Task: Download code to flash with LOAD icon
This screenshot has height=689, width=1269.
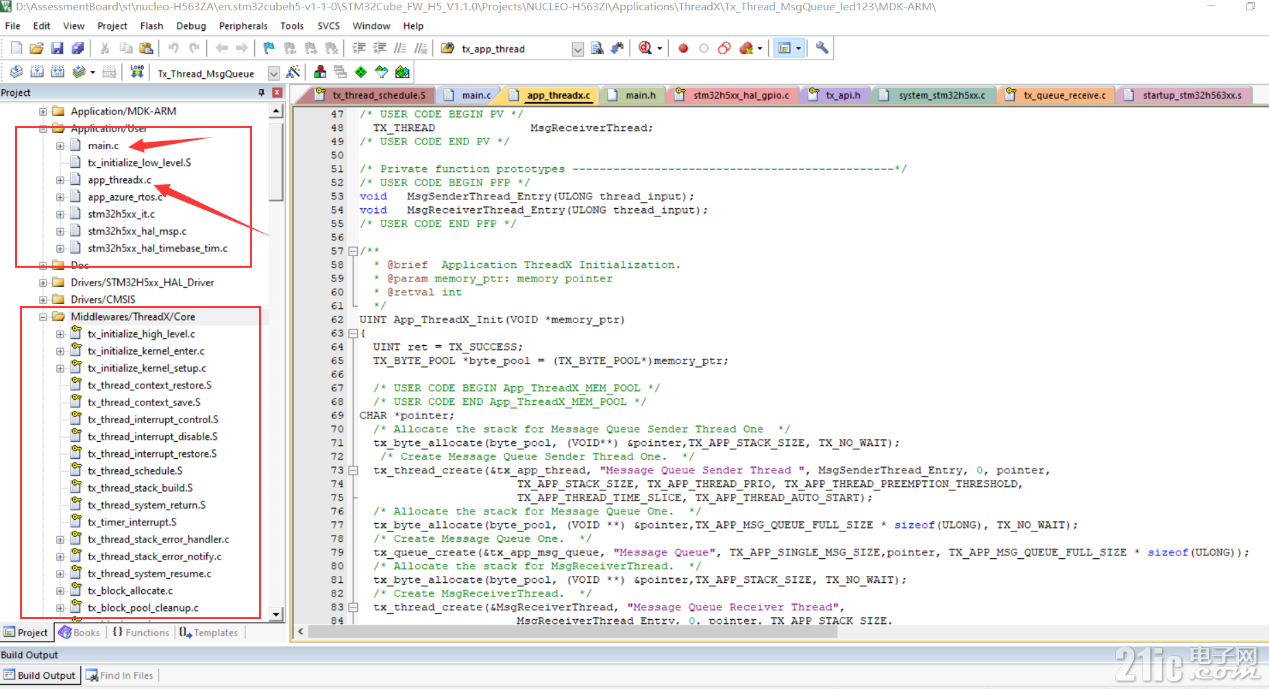Action: [137, 72]
